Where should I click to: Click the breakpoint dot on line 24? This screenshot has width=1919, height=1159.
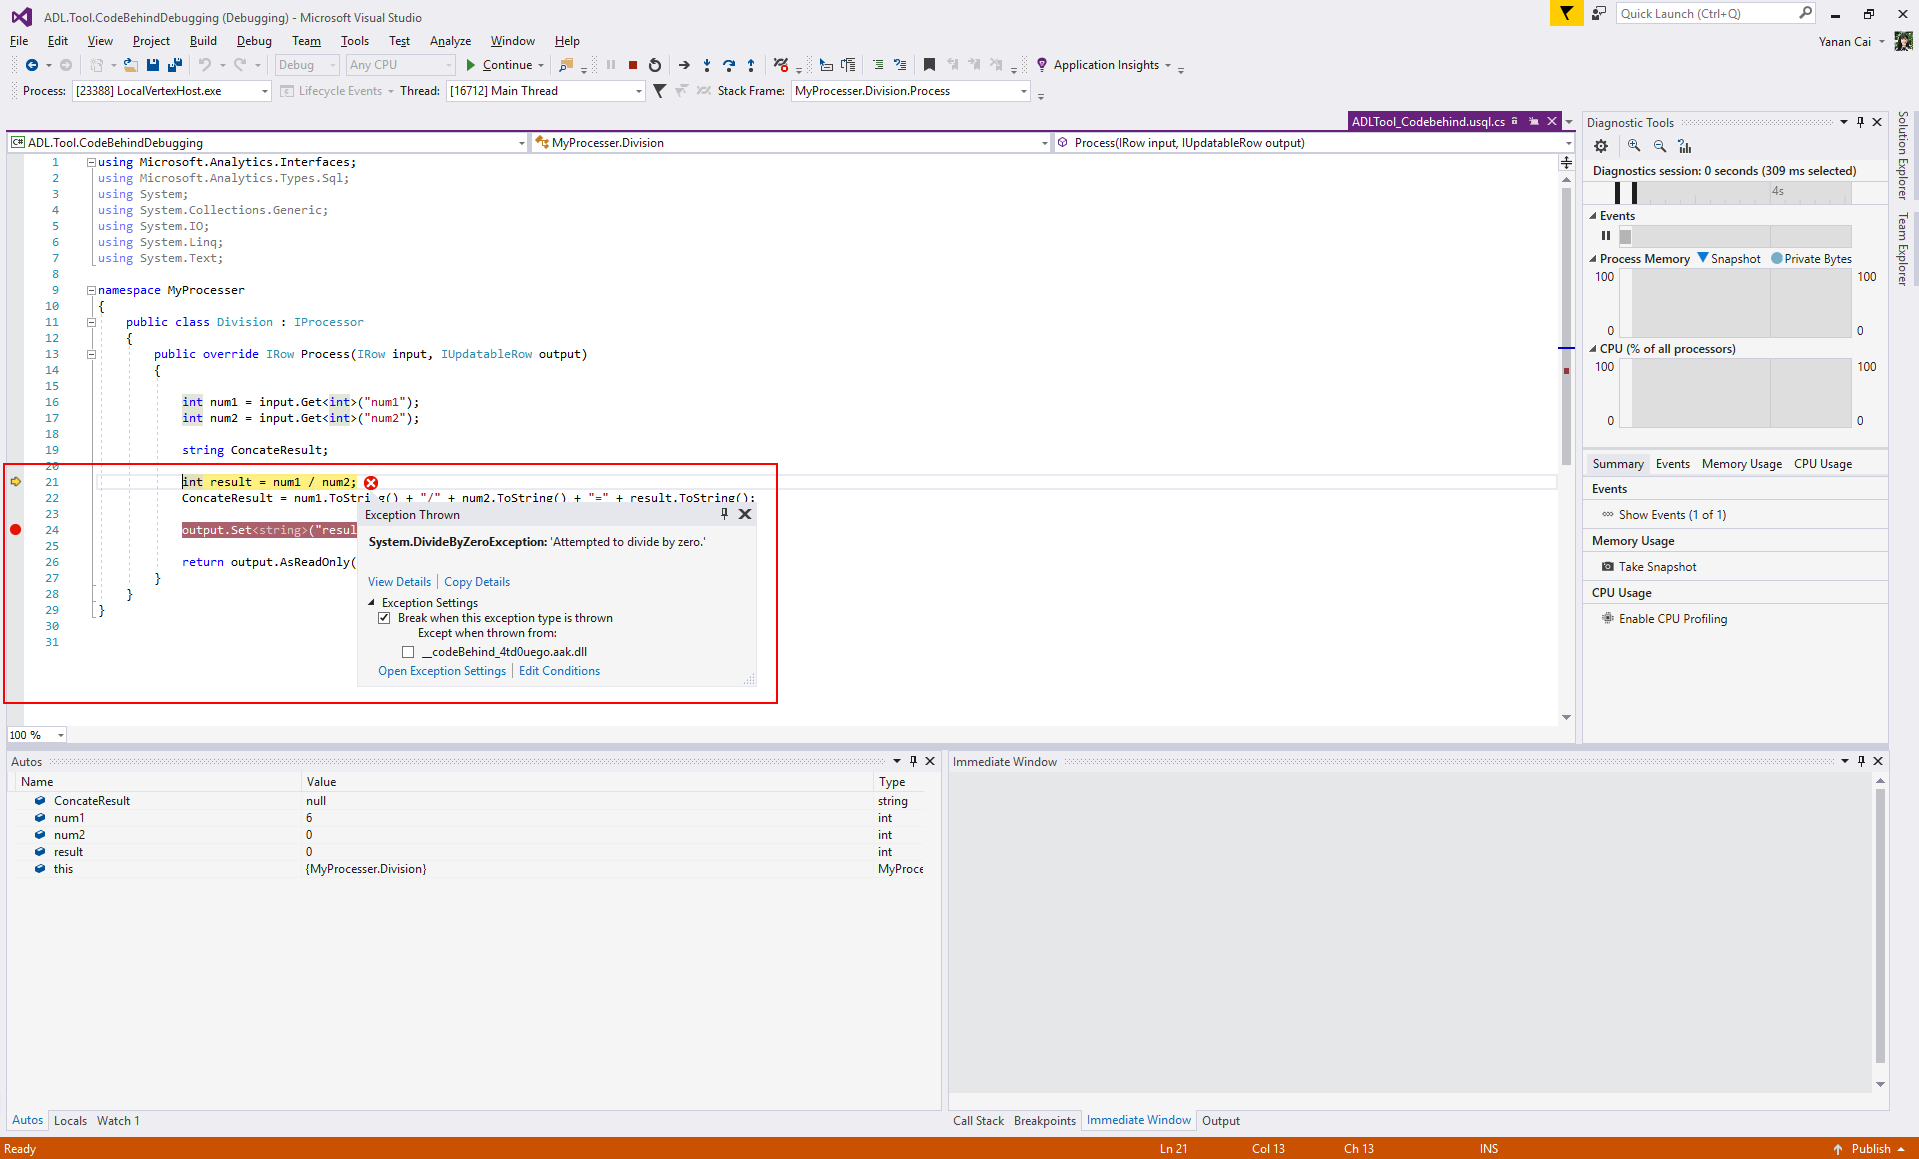click(x=16, y=530)
